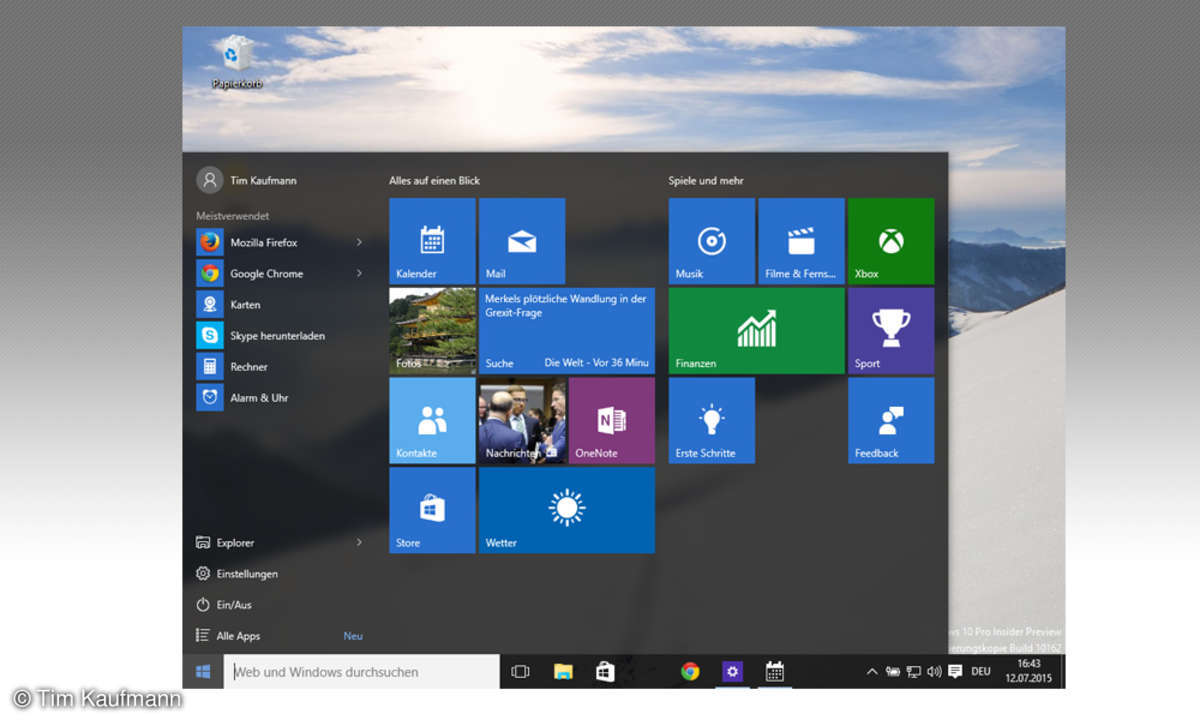Open the battery status tray icon
This screenshot has width=1200, height=720.
tap(892, 672)
